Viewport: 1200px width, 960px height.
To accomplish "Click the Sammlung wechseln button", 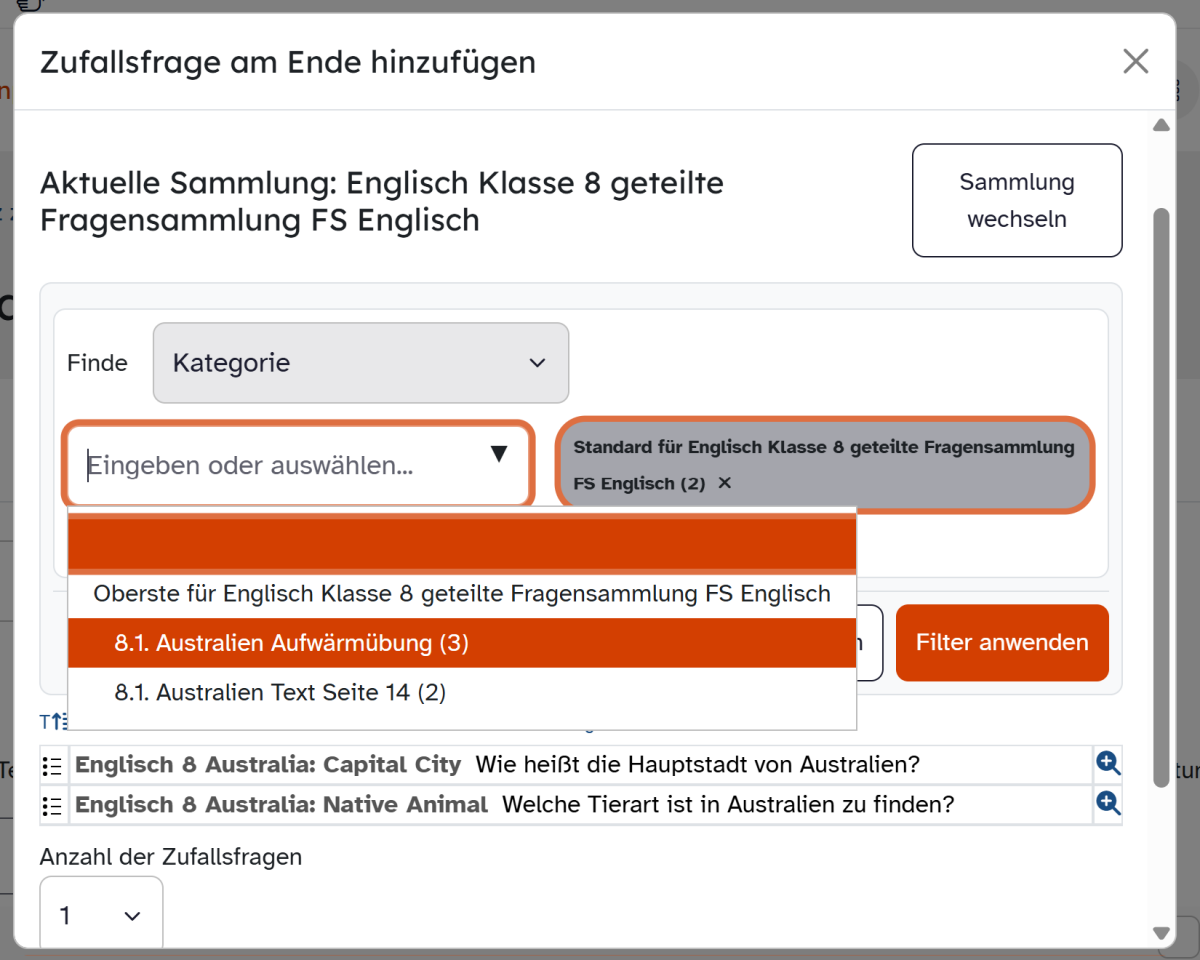I will coord(1016,201).
